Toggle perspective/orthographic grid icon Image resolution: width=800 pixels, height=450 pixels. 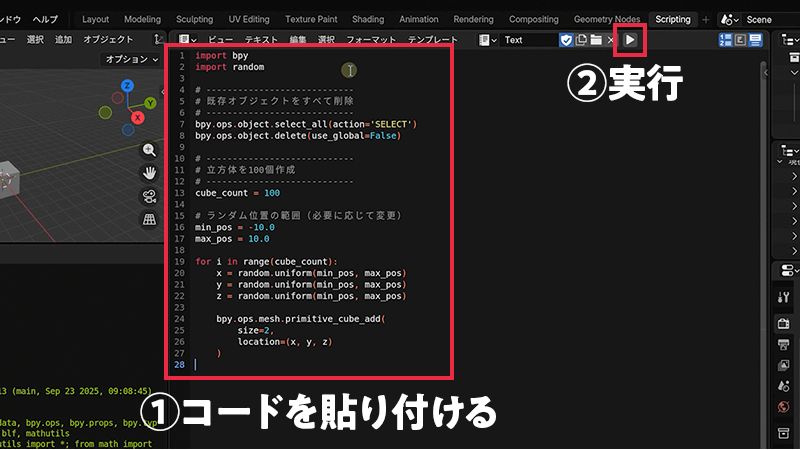tap(149, 219)
